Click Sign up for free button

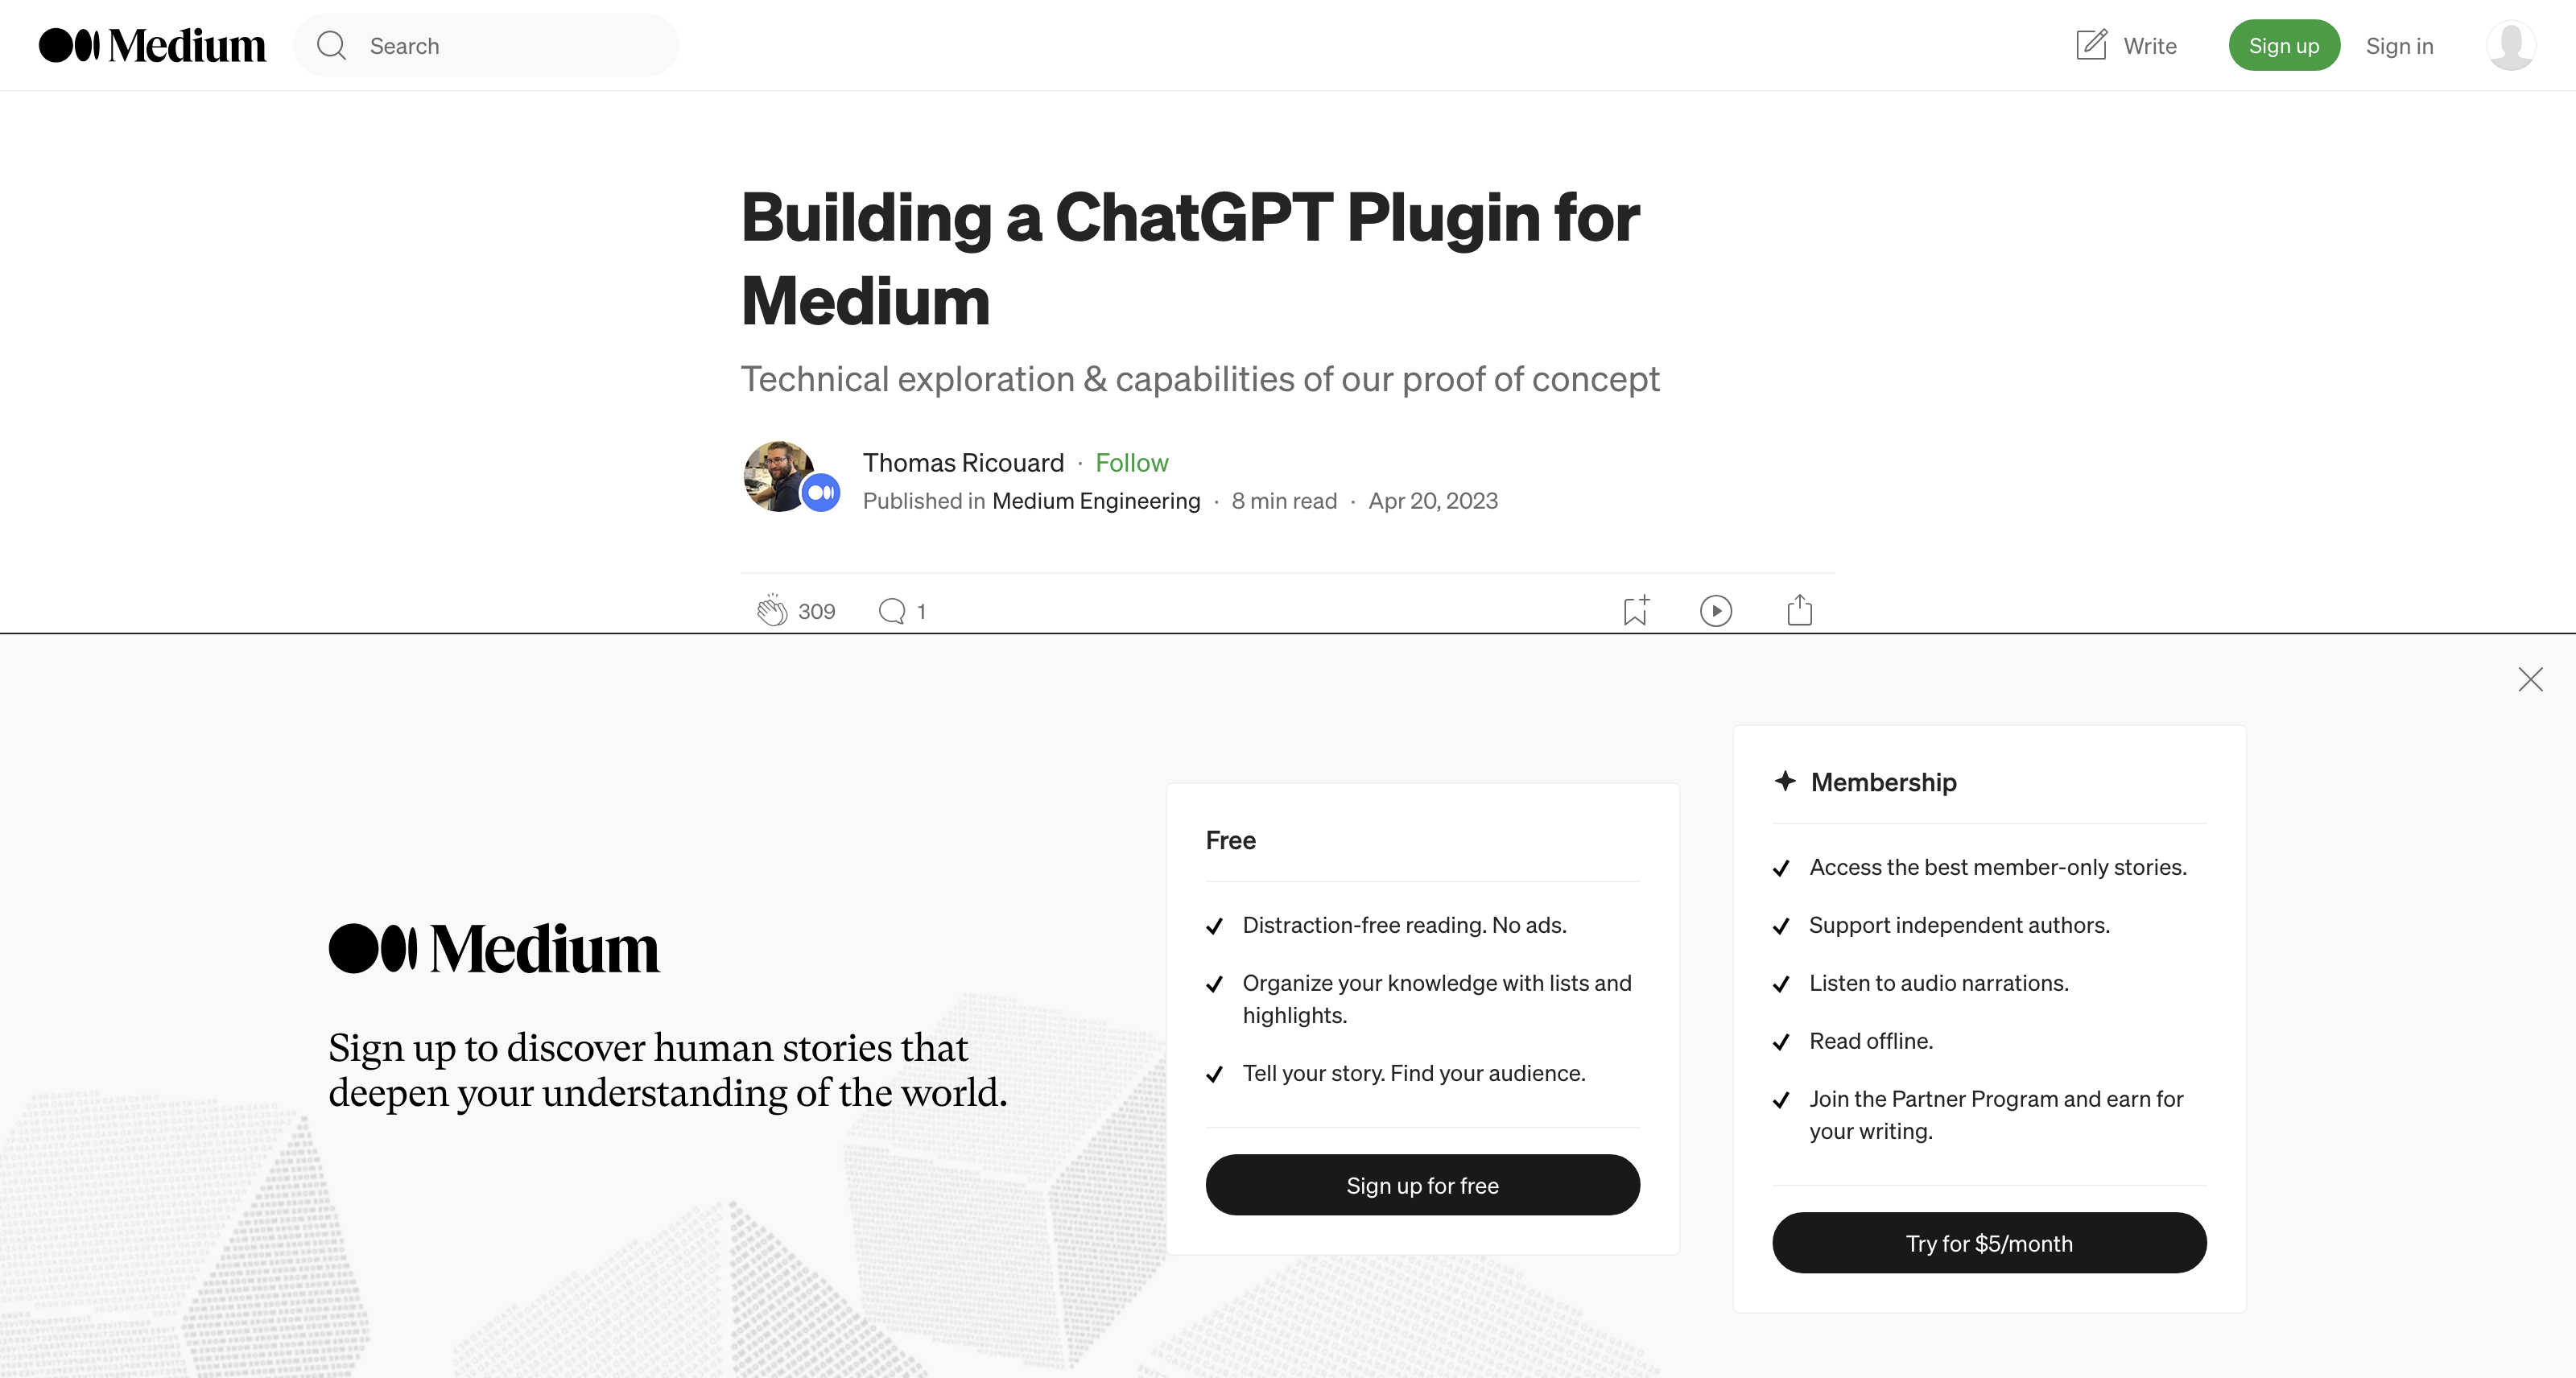tap(1422, 1185)
